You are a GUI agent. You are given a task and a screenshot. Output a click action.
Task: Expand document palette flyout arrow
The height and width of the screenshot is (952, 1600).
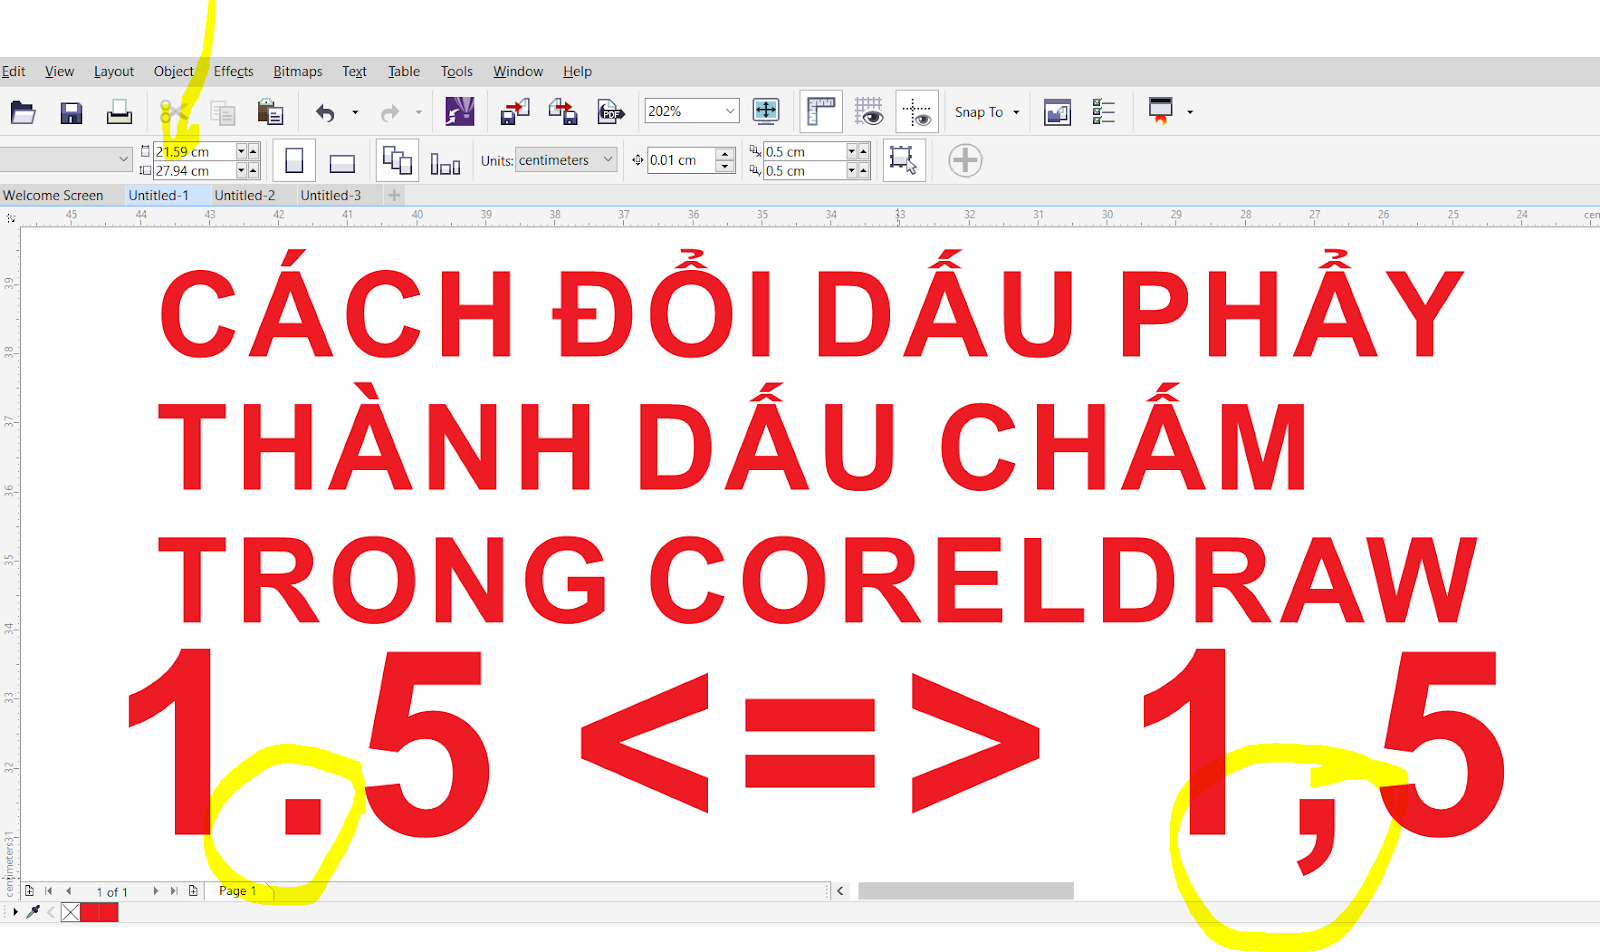(15, 912)
